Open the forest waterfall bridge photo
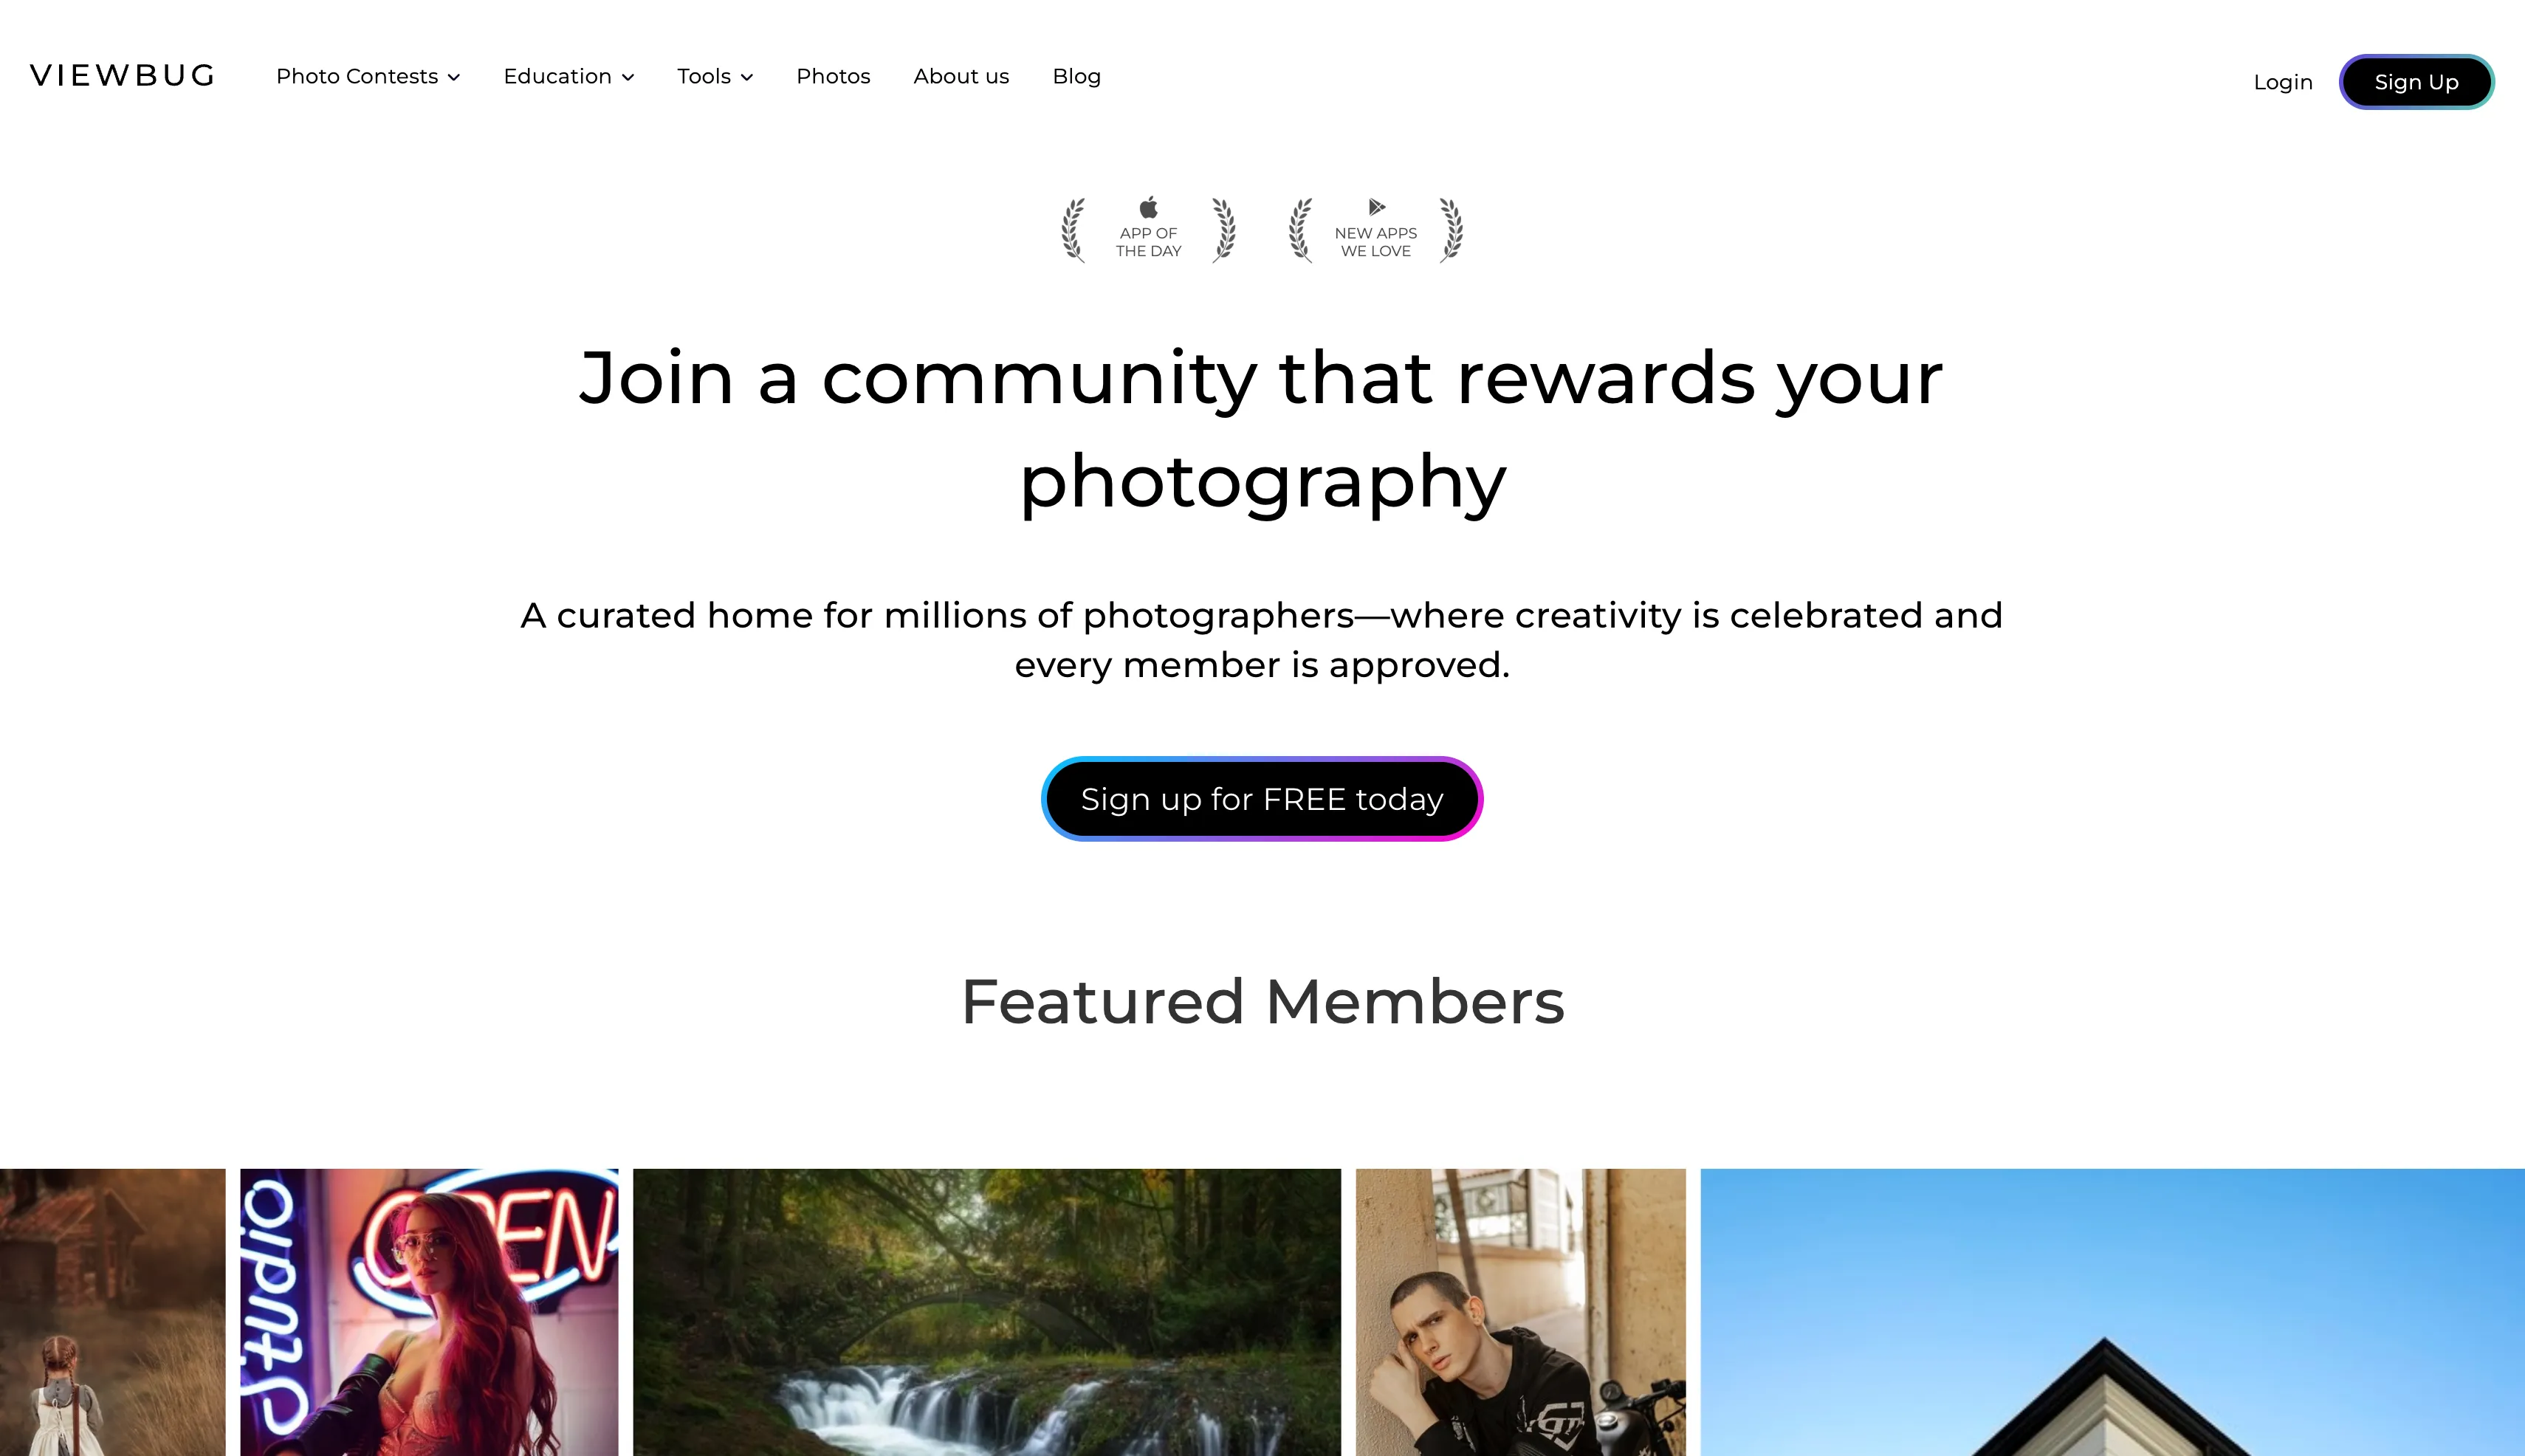The width and height of the screenshot is (2525, 1456). coord(987,1312)
